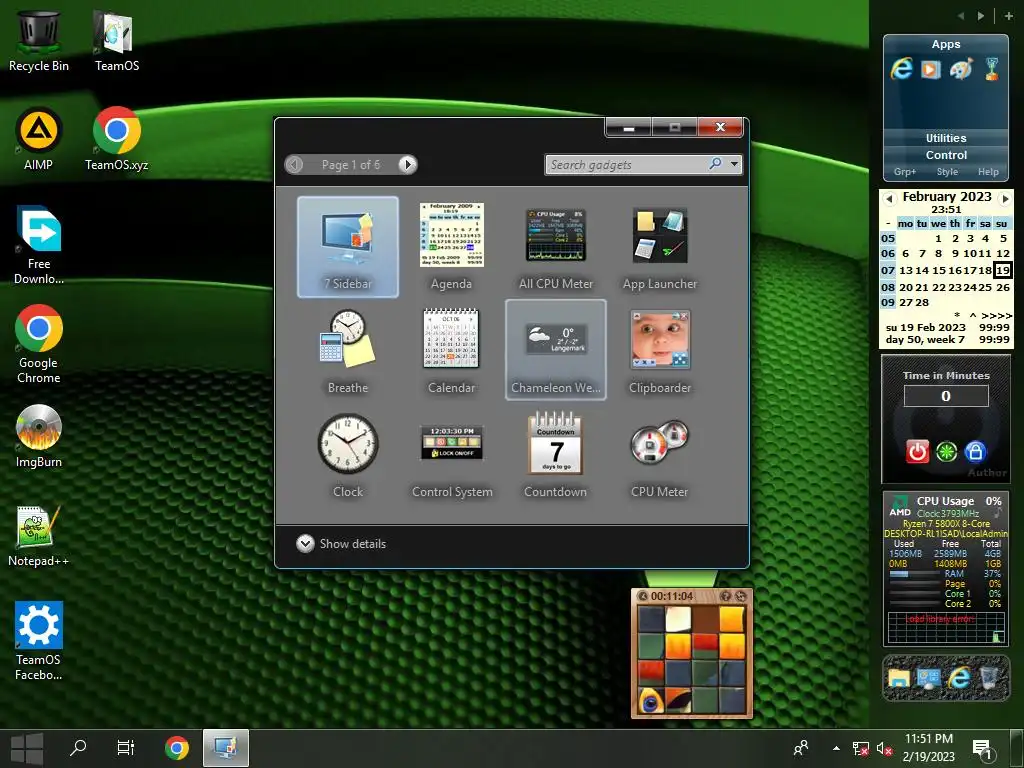Screen dimensions: 1024x768
Task: Click the previous page arrow in gadget gallery
Action: 295,165
